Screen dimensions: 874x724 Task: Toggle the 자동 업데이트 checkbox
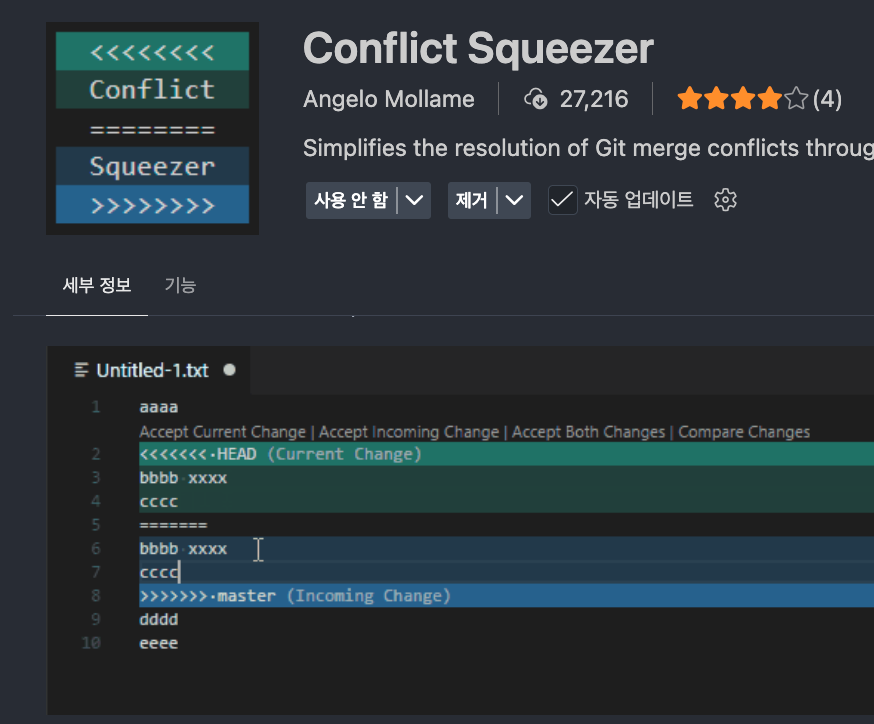tap(563, 200)
